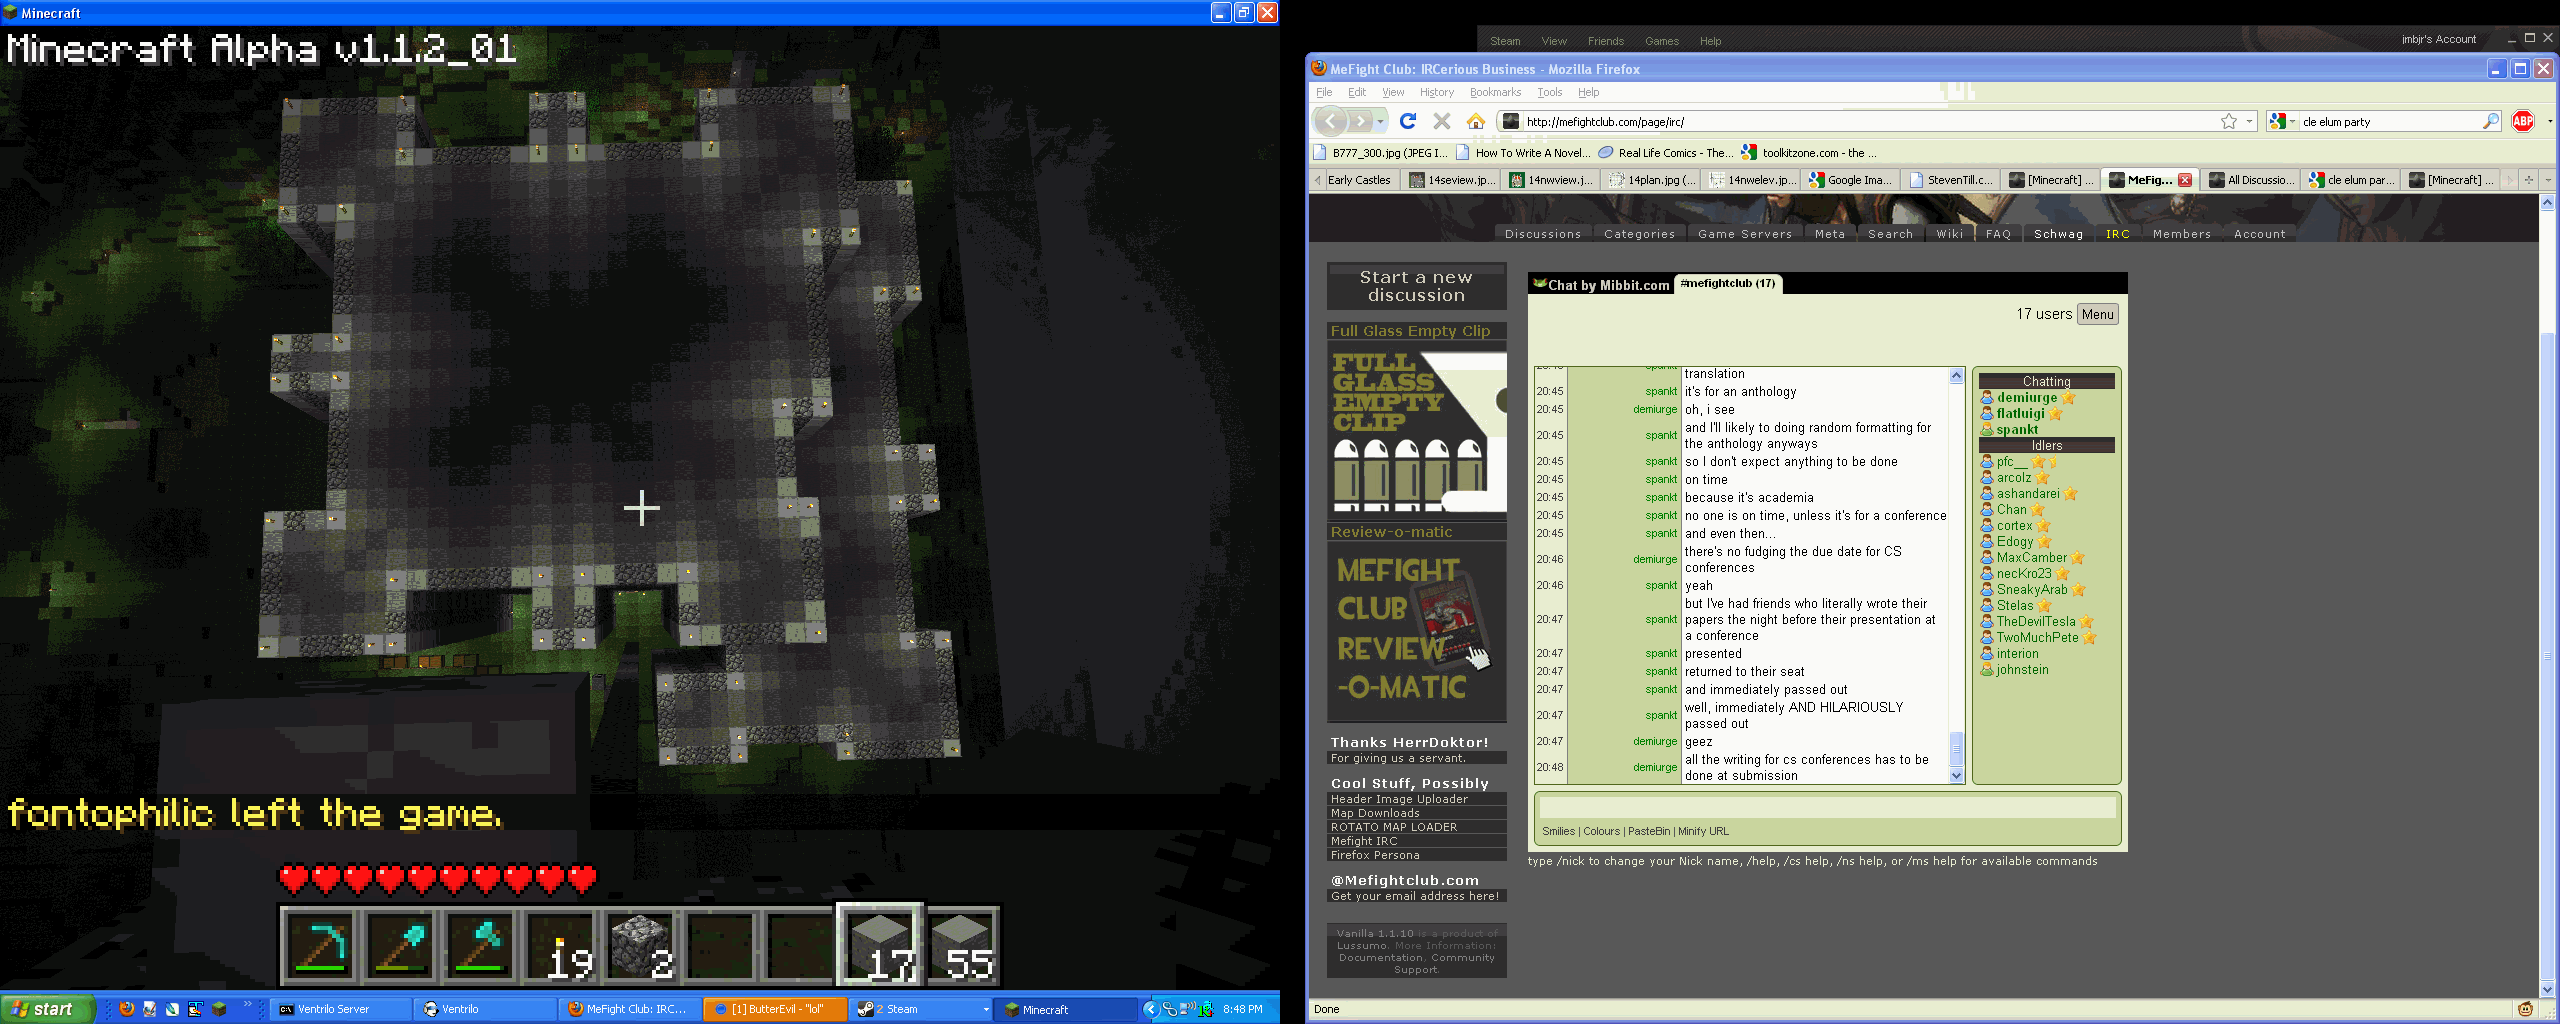Open the list all tabs dropdown
This screenshot has height=1024, width=2560.
[x=2548, y=180]
